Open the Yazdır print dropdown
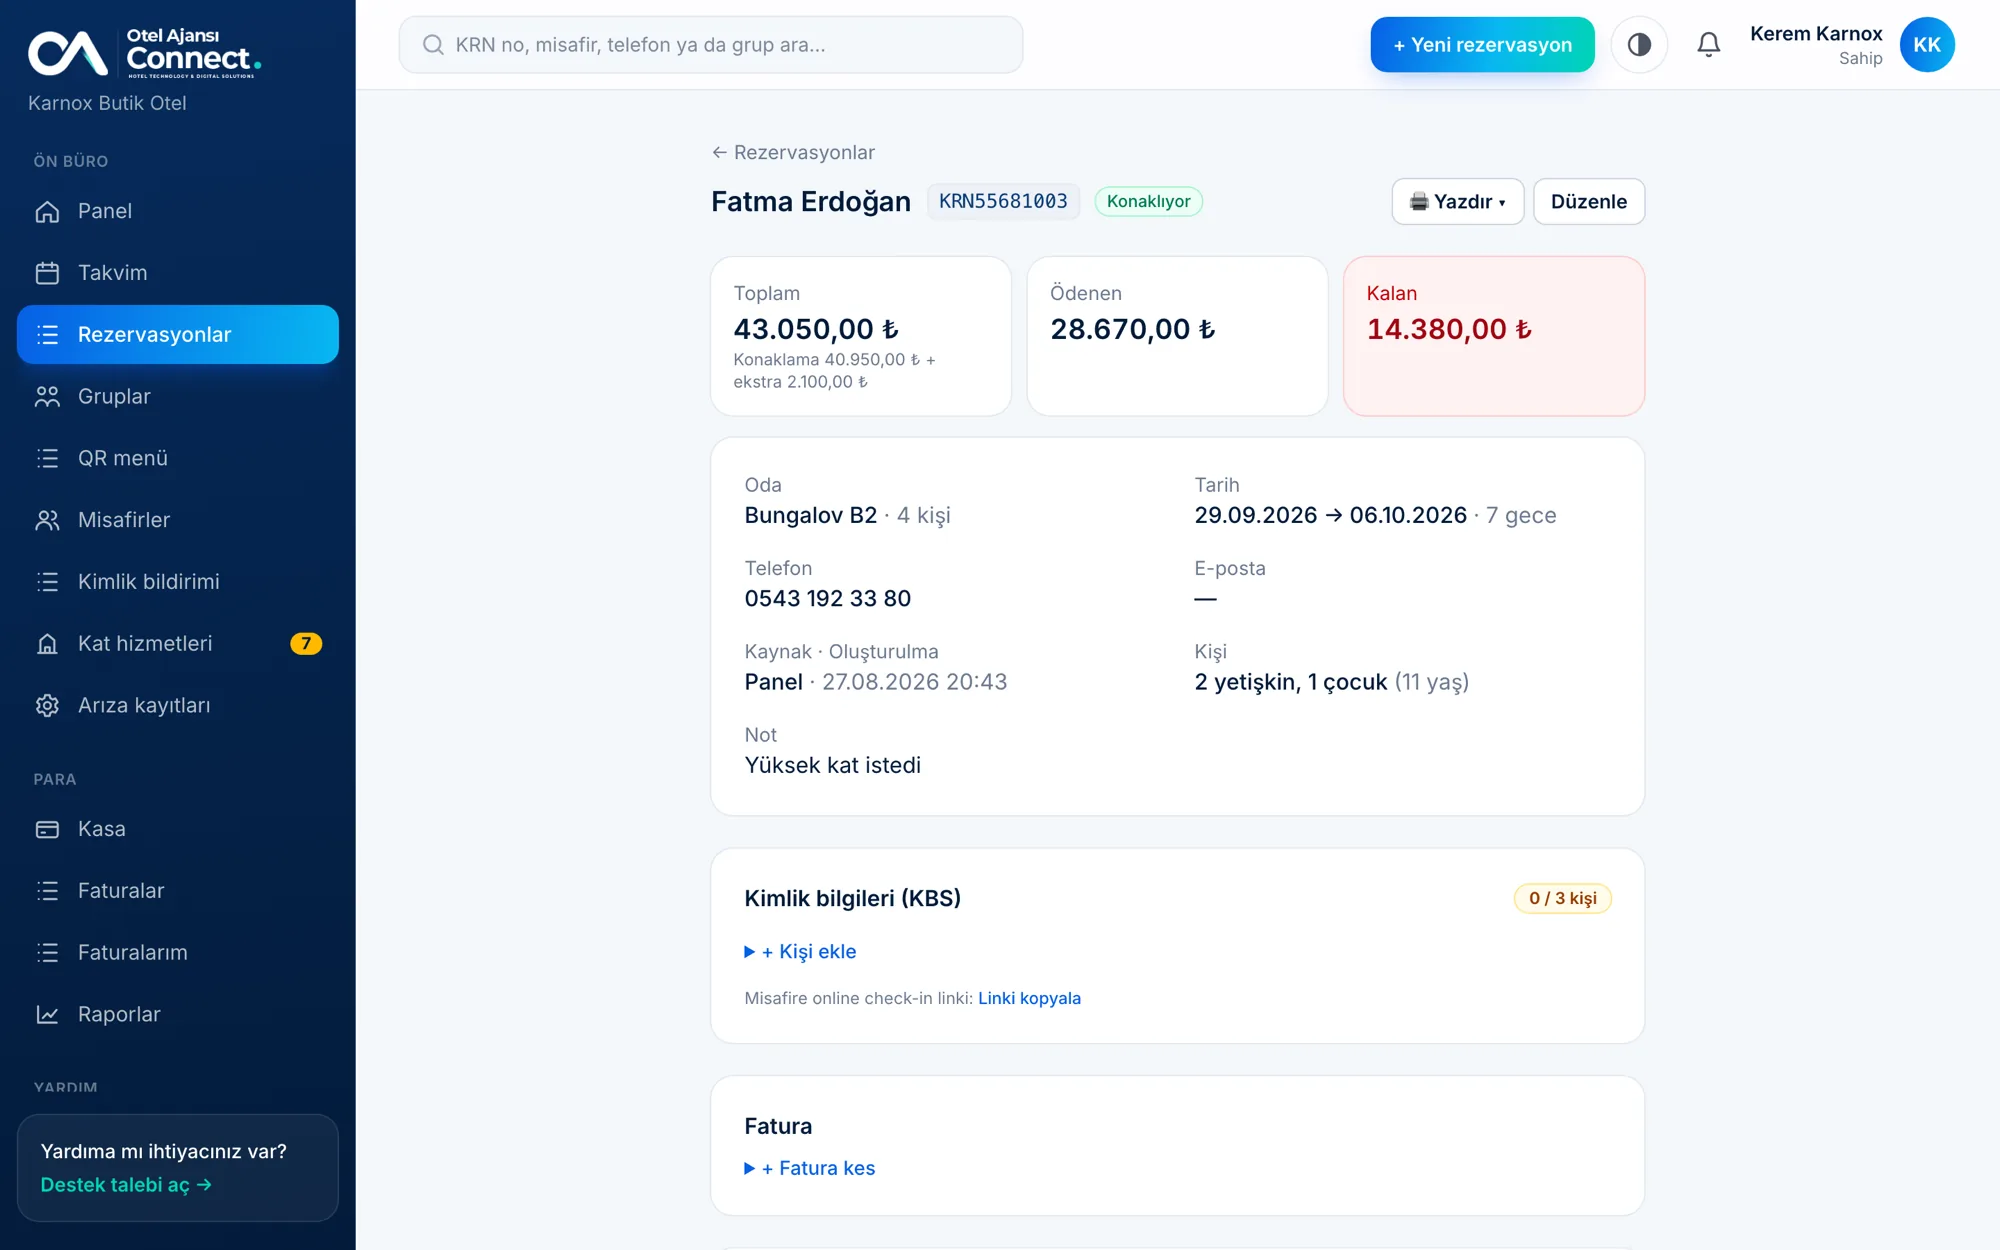Screen dimensions: 2000x1250 [x=1457, y=202]
